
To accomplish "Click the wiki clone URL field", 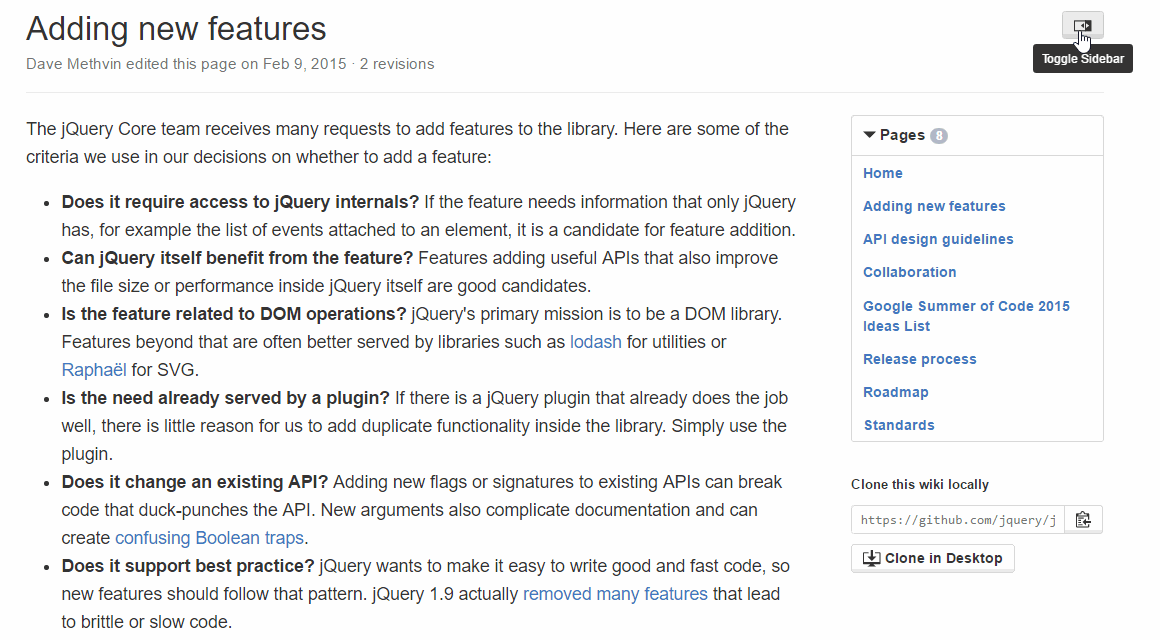I will tap(957, 520).
